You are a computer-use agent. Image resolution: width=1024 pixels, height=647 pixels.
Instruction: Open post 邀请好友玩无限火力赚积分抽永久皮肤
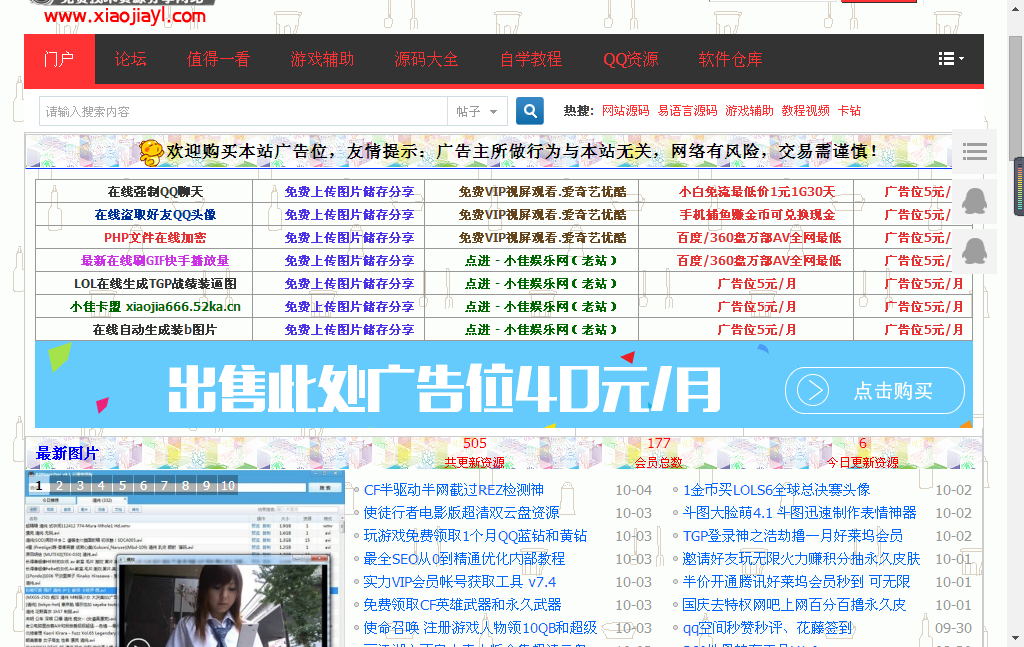(801, 559)
